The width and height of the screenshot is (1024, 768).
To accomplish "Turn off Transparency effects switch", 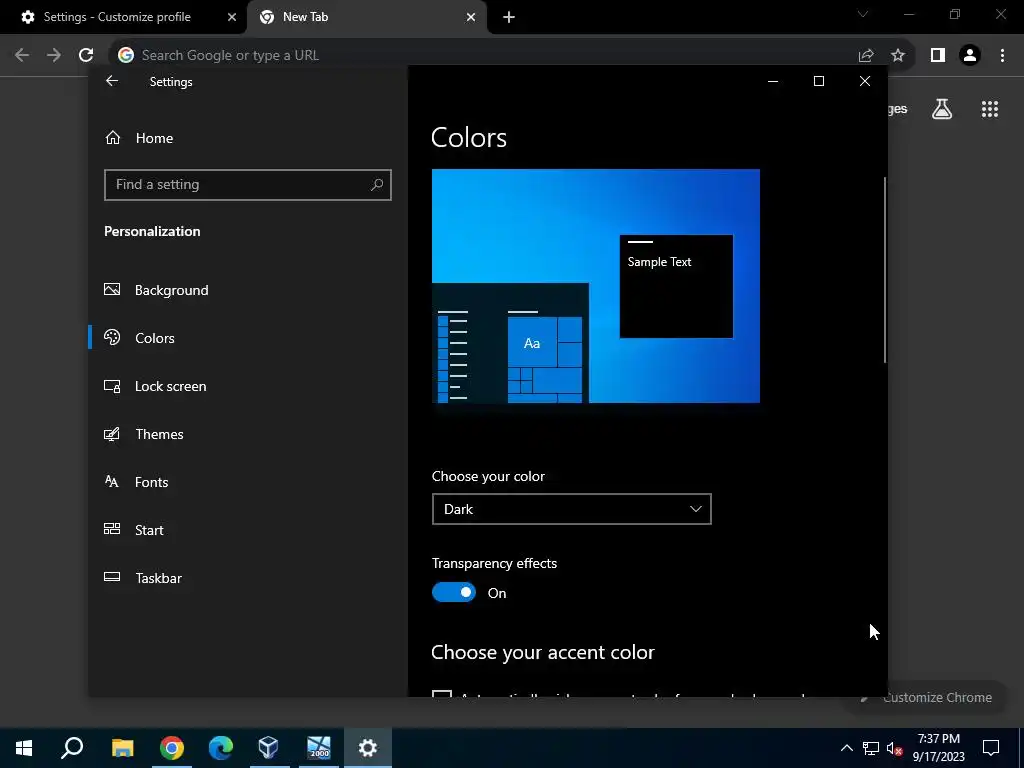I will click(454, 592).
